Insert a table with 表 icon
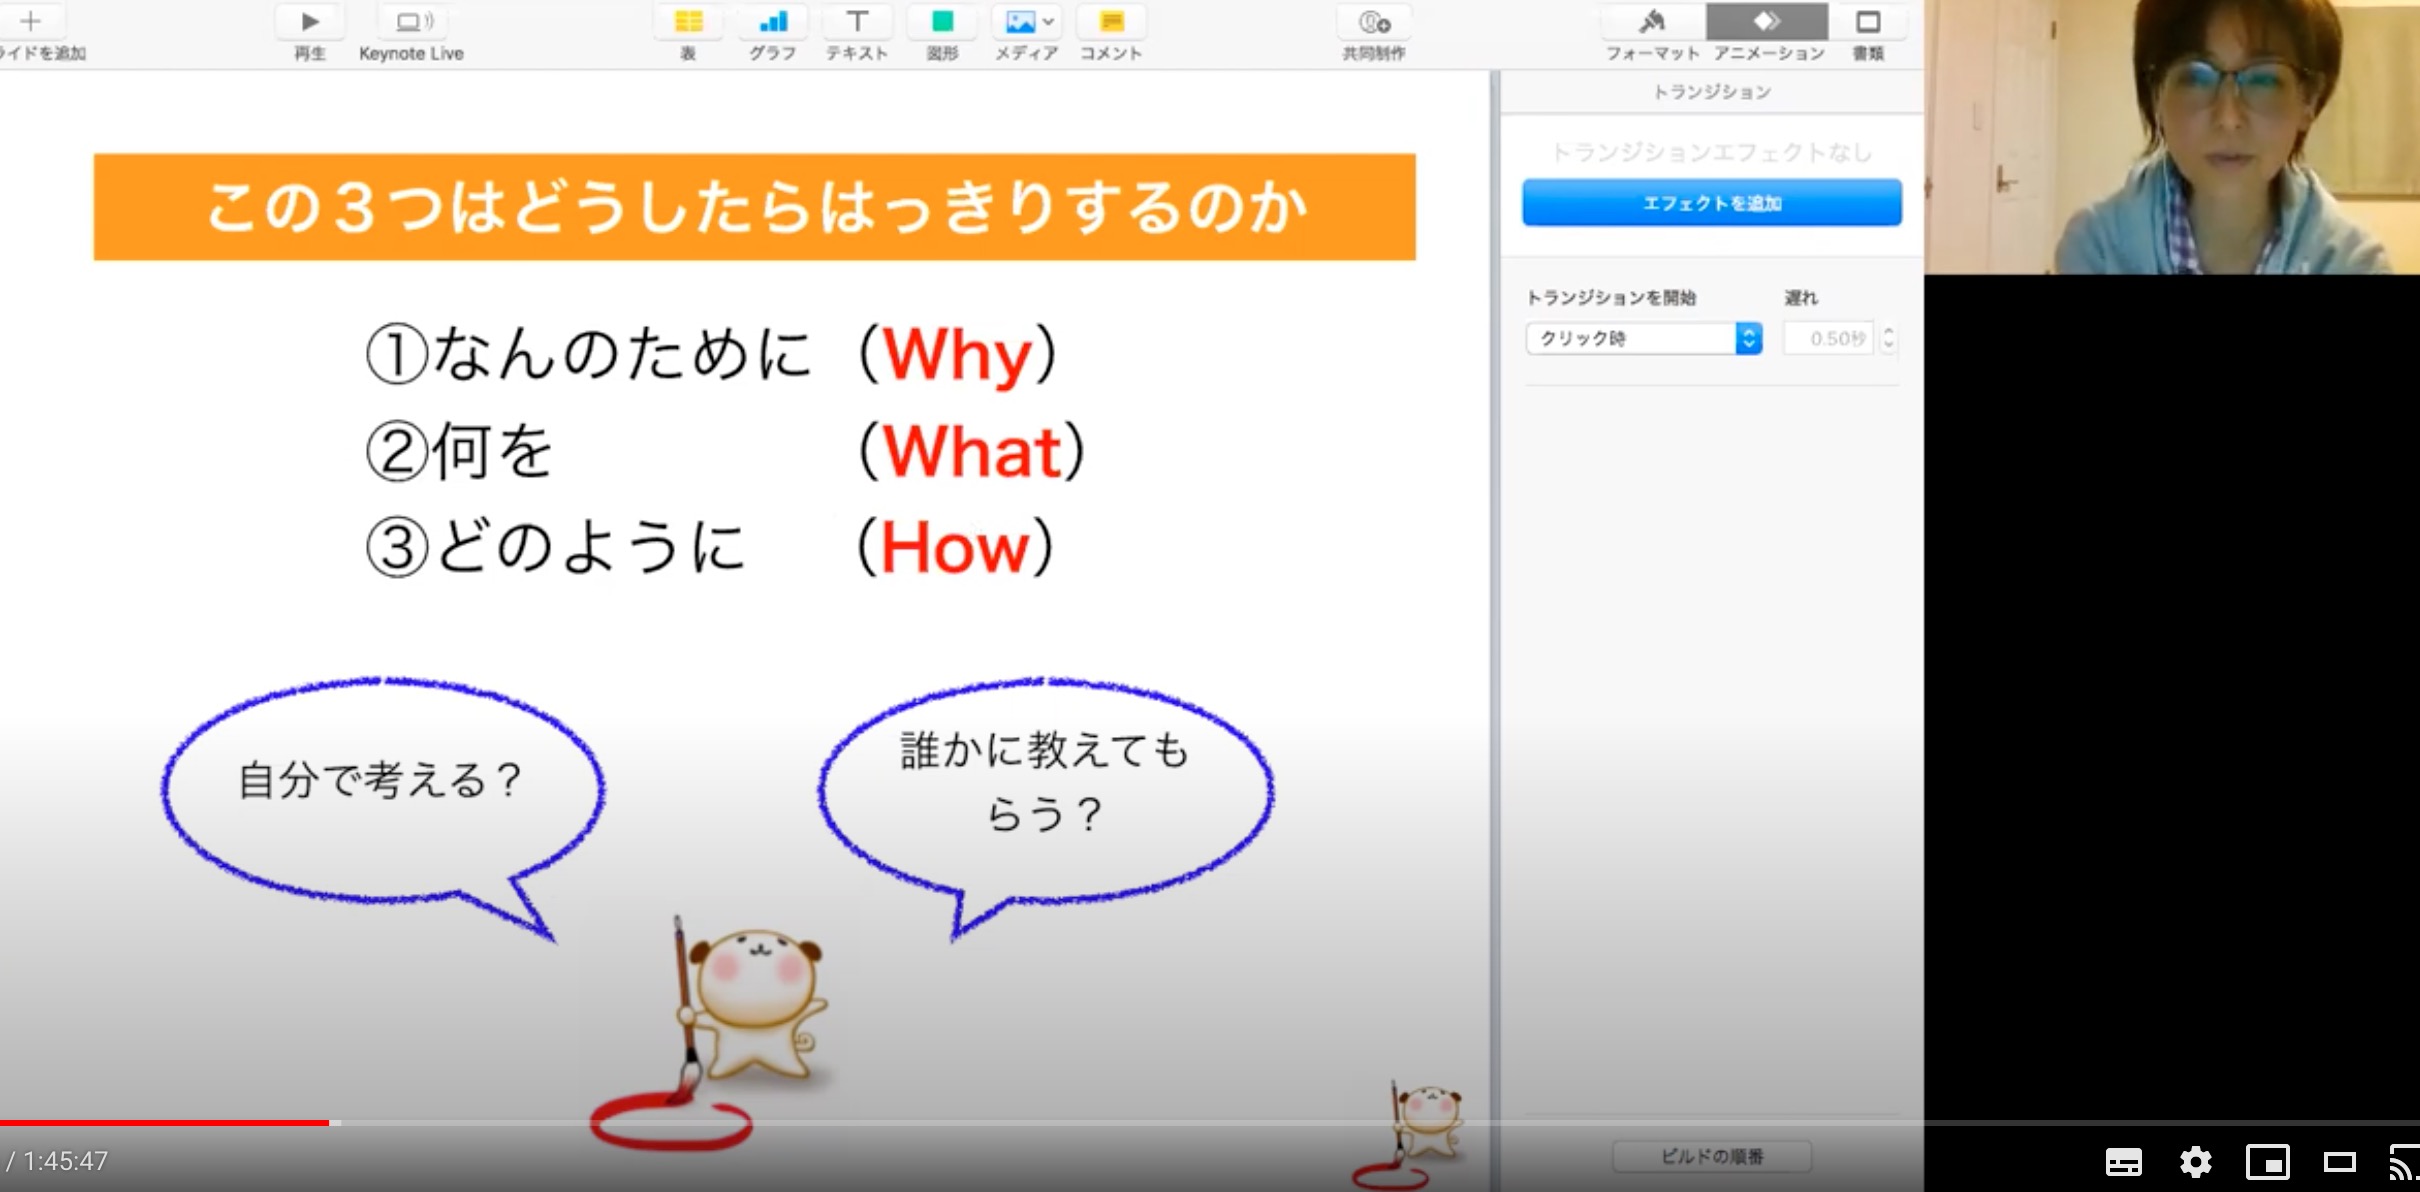2420x1192 pixels. 689,21
